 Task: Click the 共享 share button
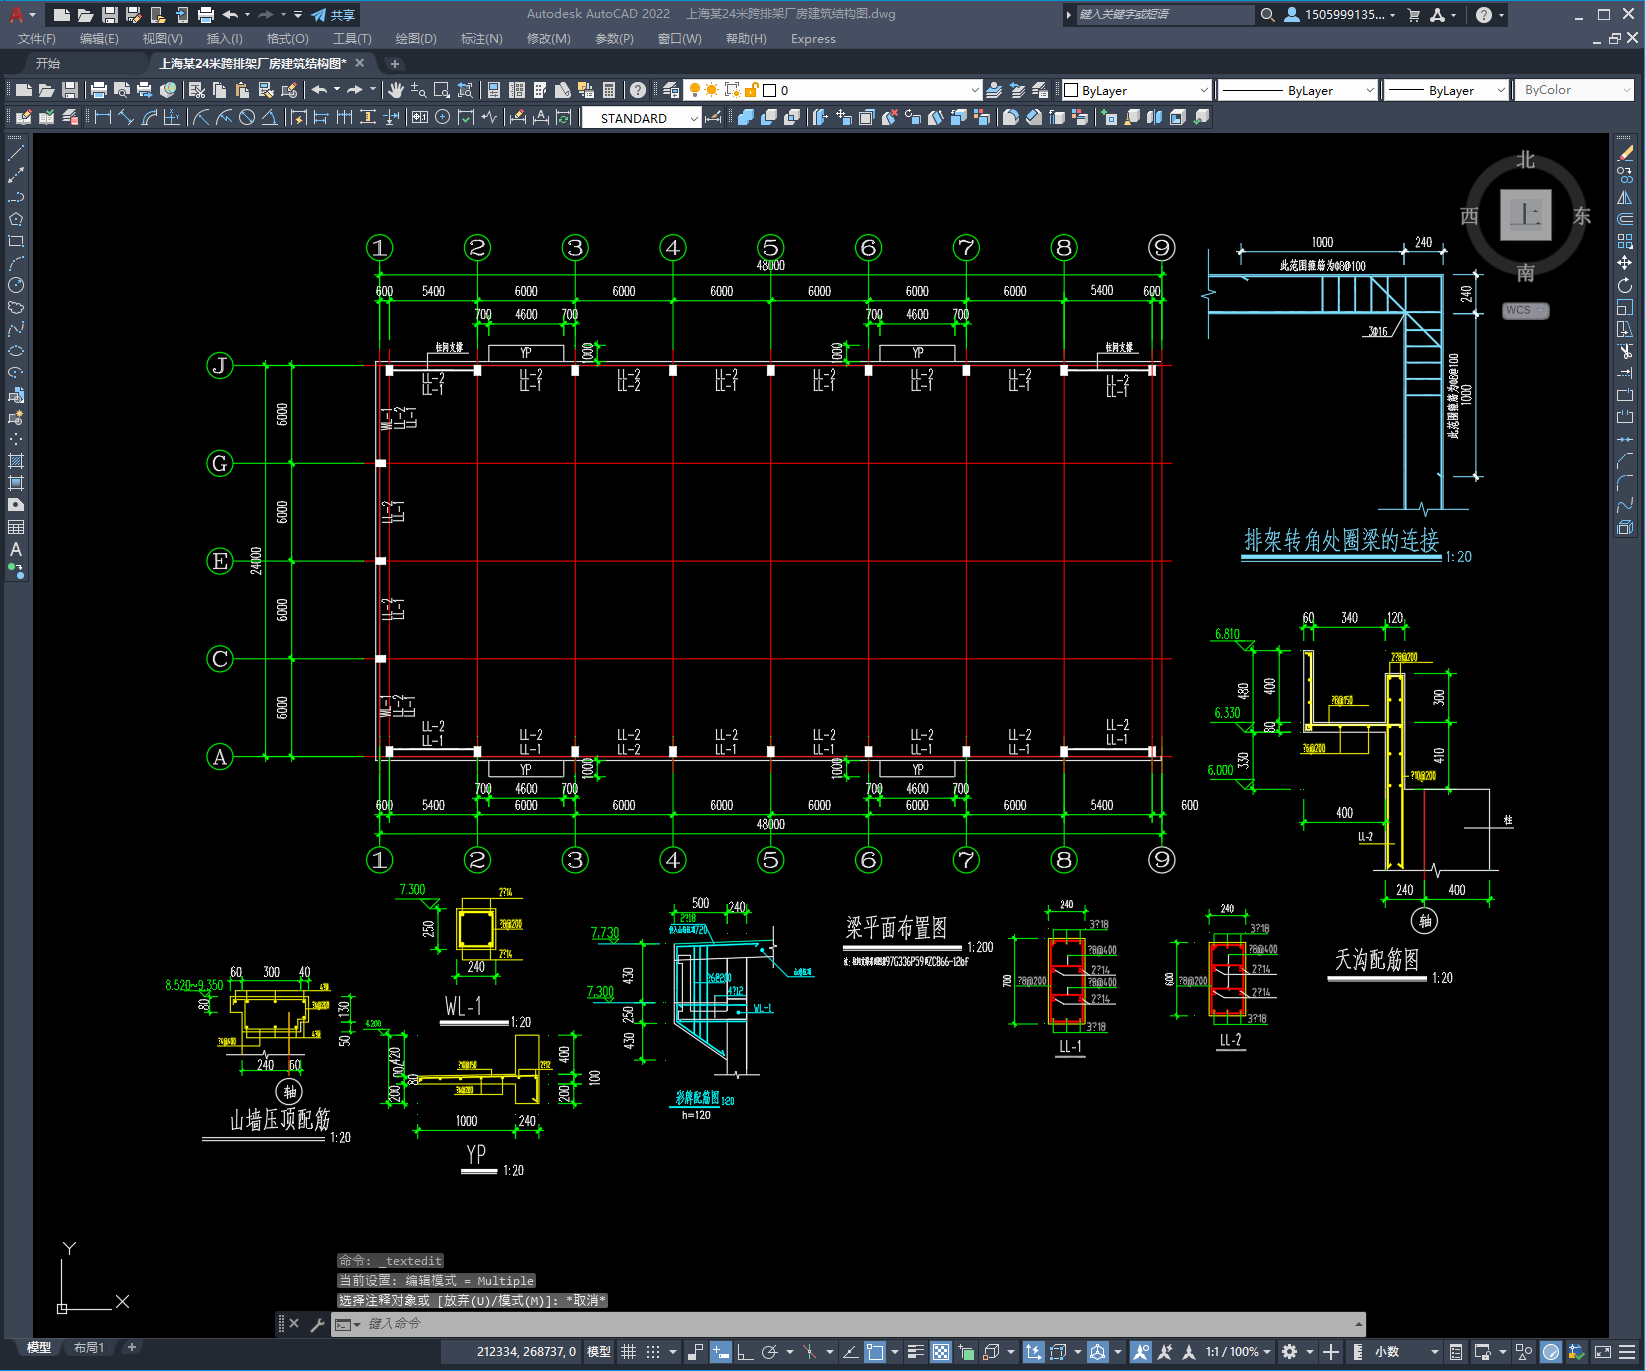click(x=333, y=15)
